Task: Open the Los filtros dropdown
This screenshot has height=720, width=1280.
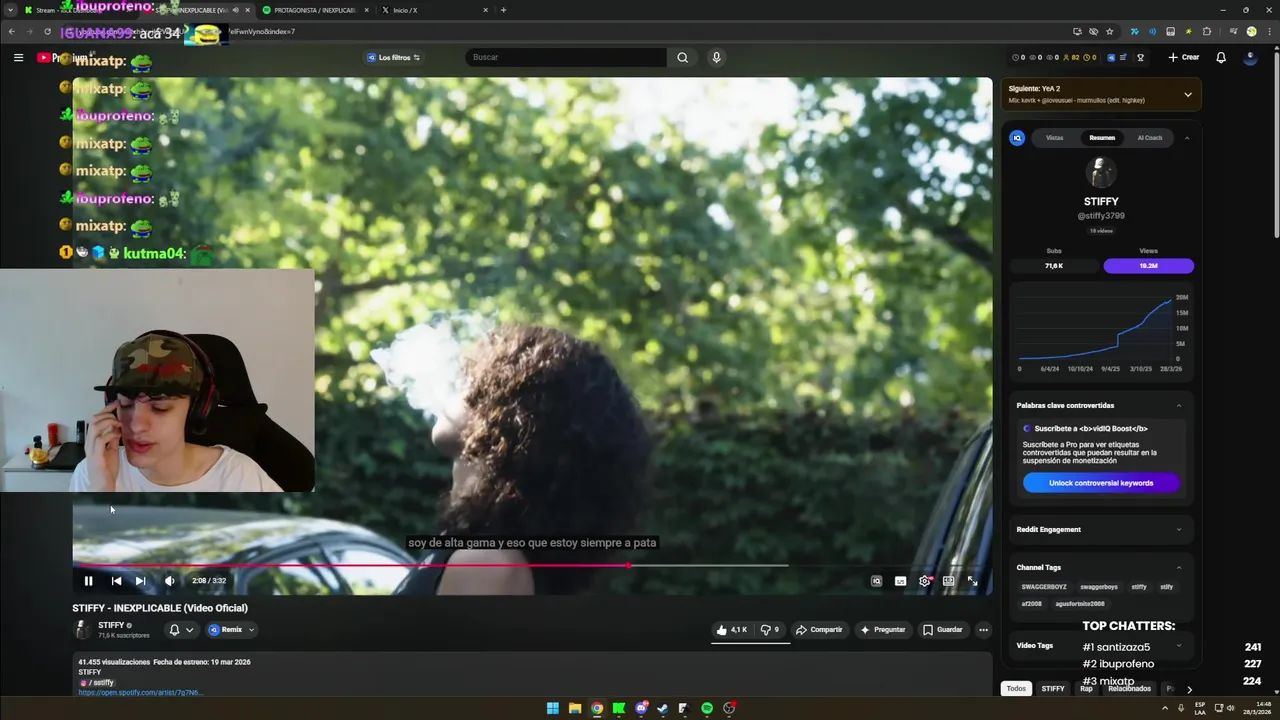Action: (393, 57)
